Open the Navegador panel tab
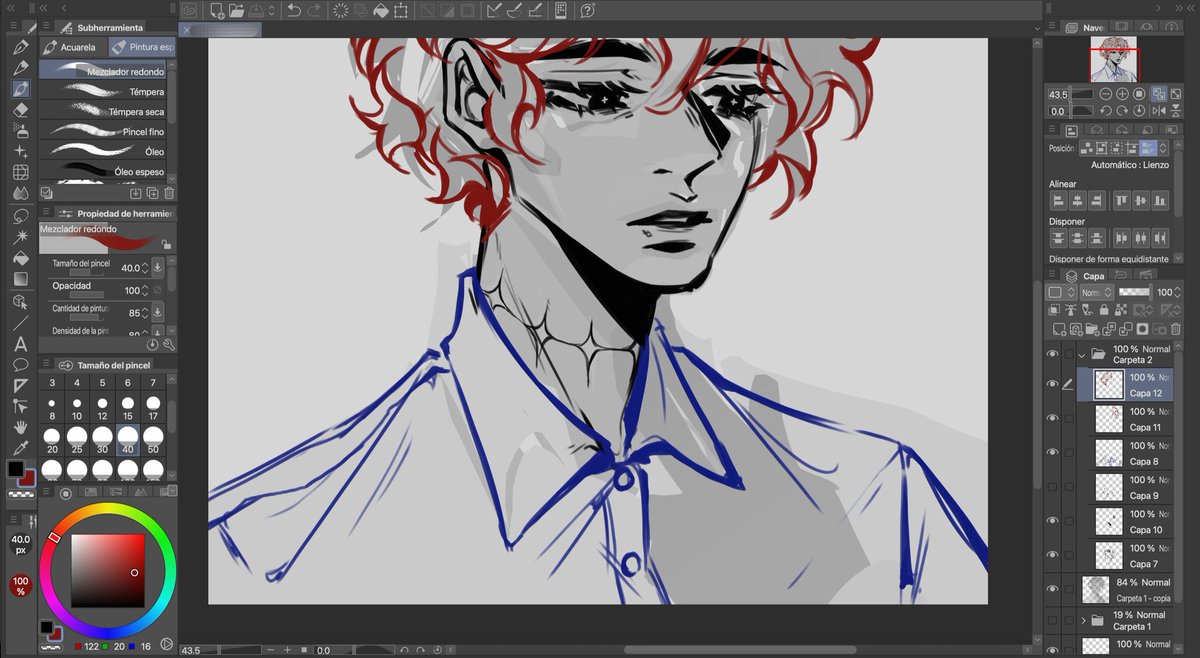 click(x=1085, y=27)
